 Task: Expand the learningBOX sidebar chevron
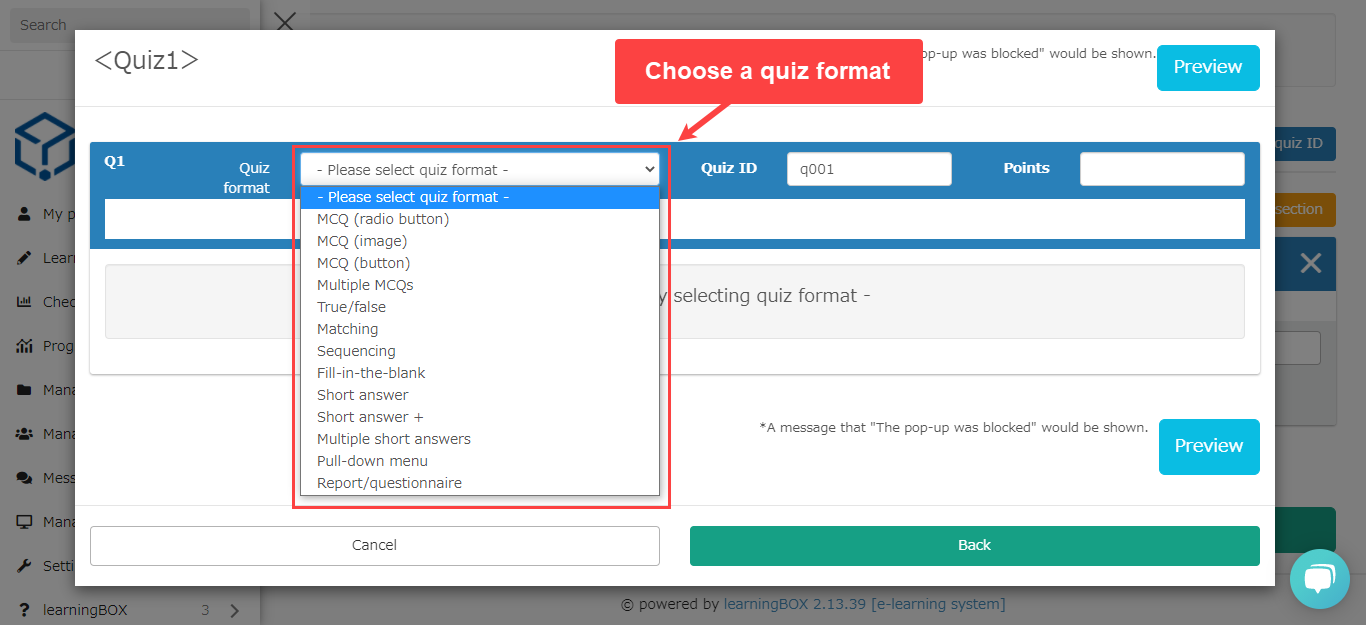(x=234, y=610)
